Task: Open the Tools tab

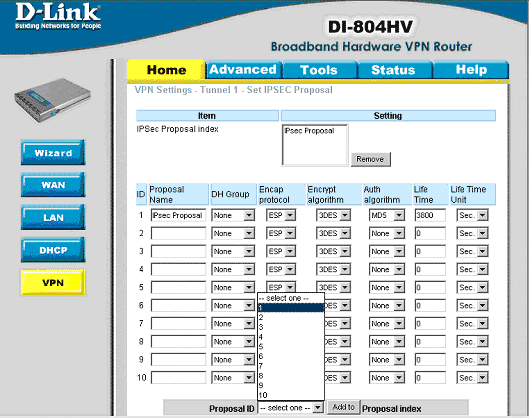Action: coord(319,70)
